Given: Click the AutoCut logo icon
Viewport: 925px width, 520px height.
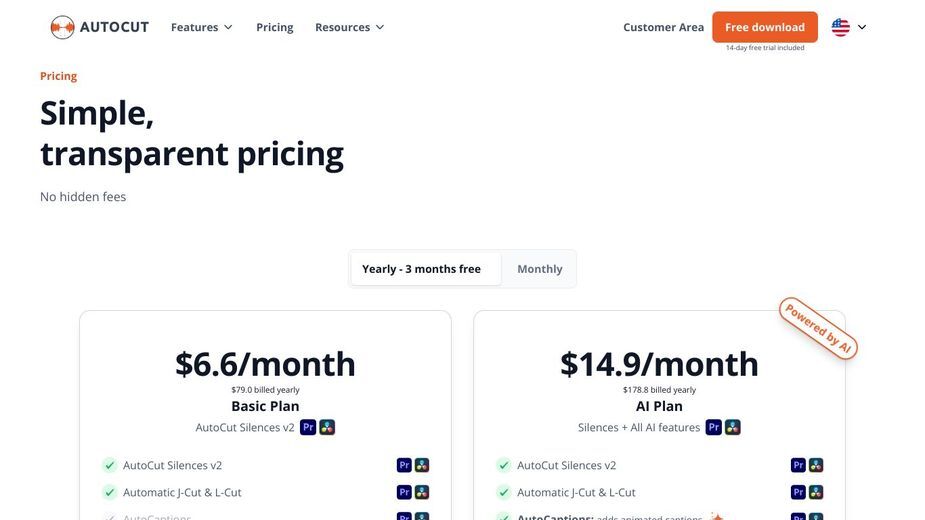Looking at the screenshot, I should click(62, 27).
